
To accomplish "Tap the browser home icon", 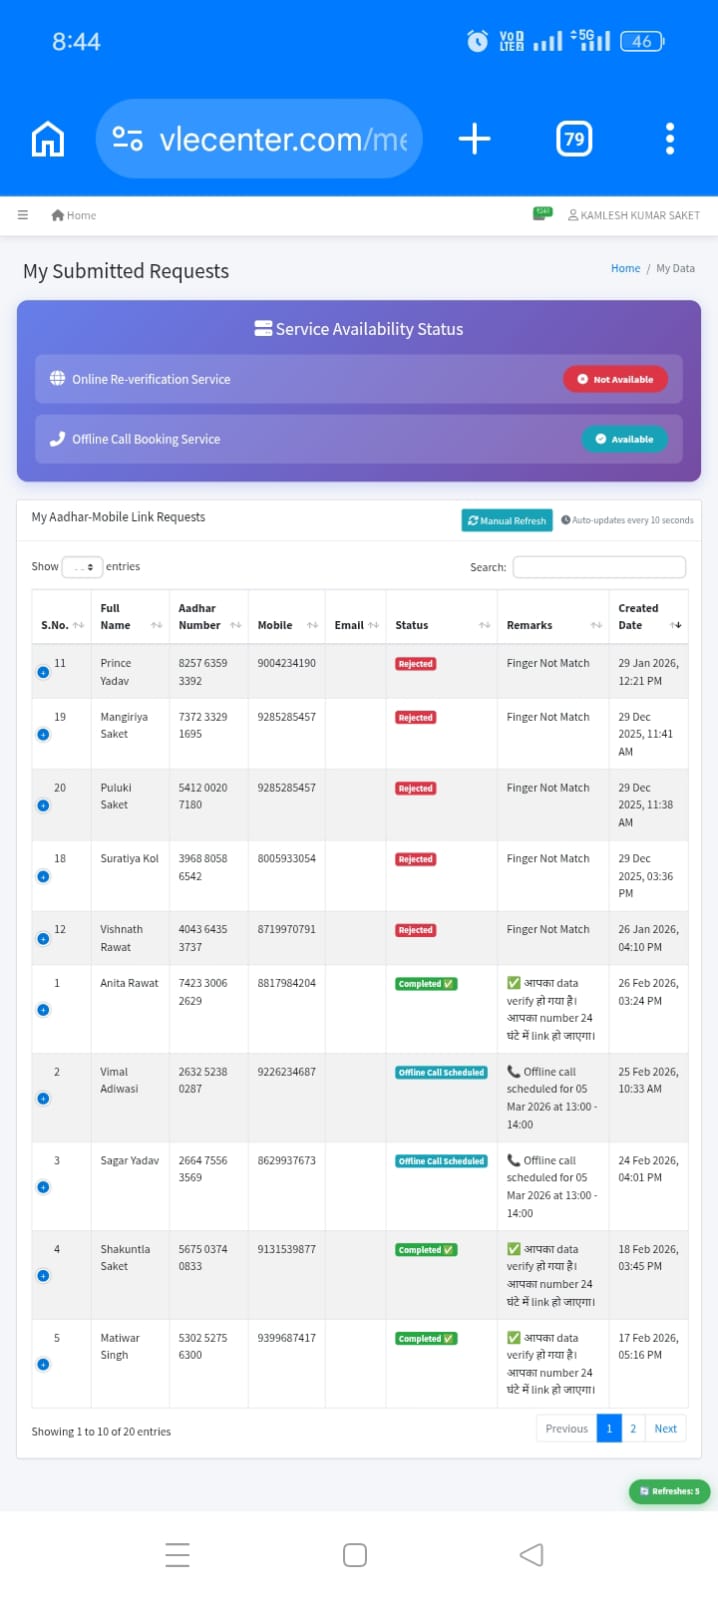I will (48, 139).
